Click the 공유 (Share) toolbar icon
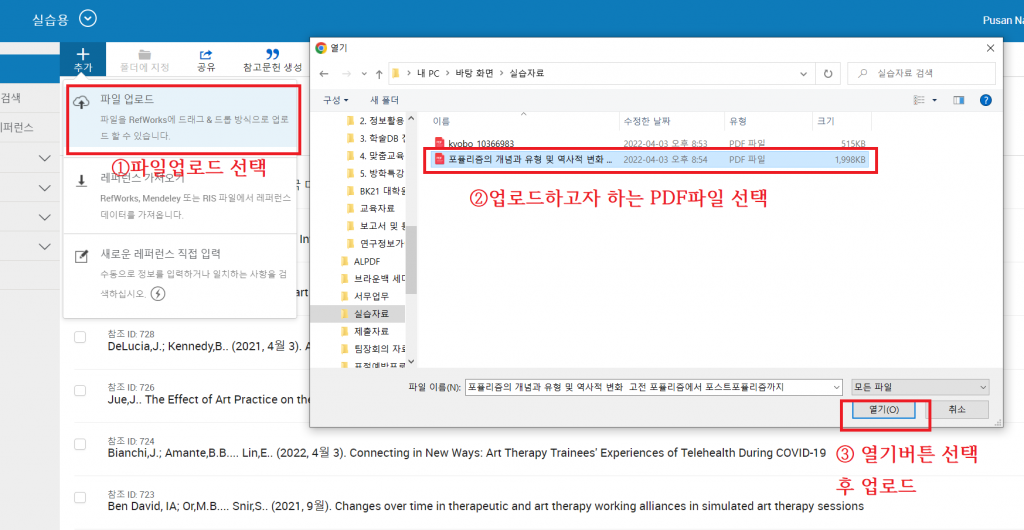Image resolution: width=1024 pixels, height=530 pixels. pyautogui.click(x=206, y=54)
